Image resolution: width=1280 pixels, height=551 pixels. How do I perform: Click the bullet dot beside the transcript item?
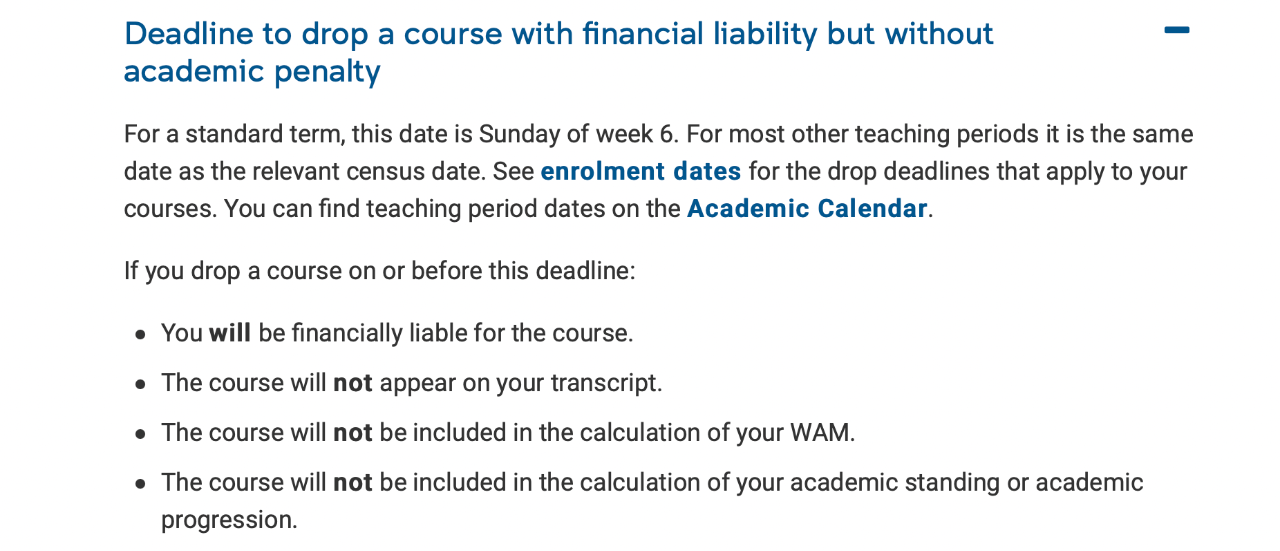coord(142,385)
